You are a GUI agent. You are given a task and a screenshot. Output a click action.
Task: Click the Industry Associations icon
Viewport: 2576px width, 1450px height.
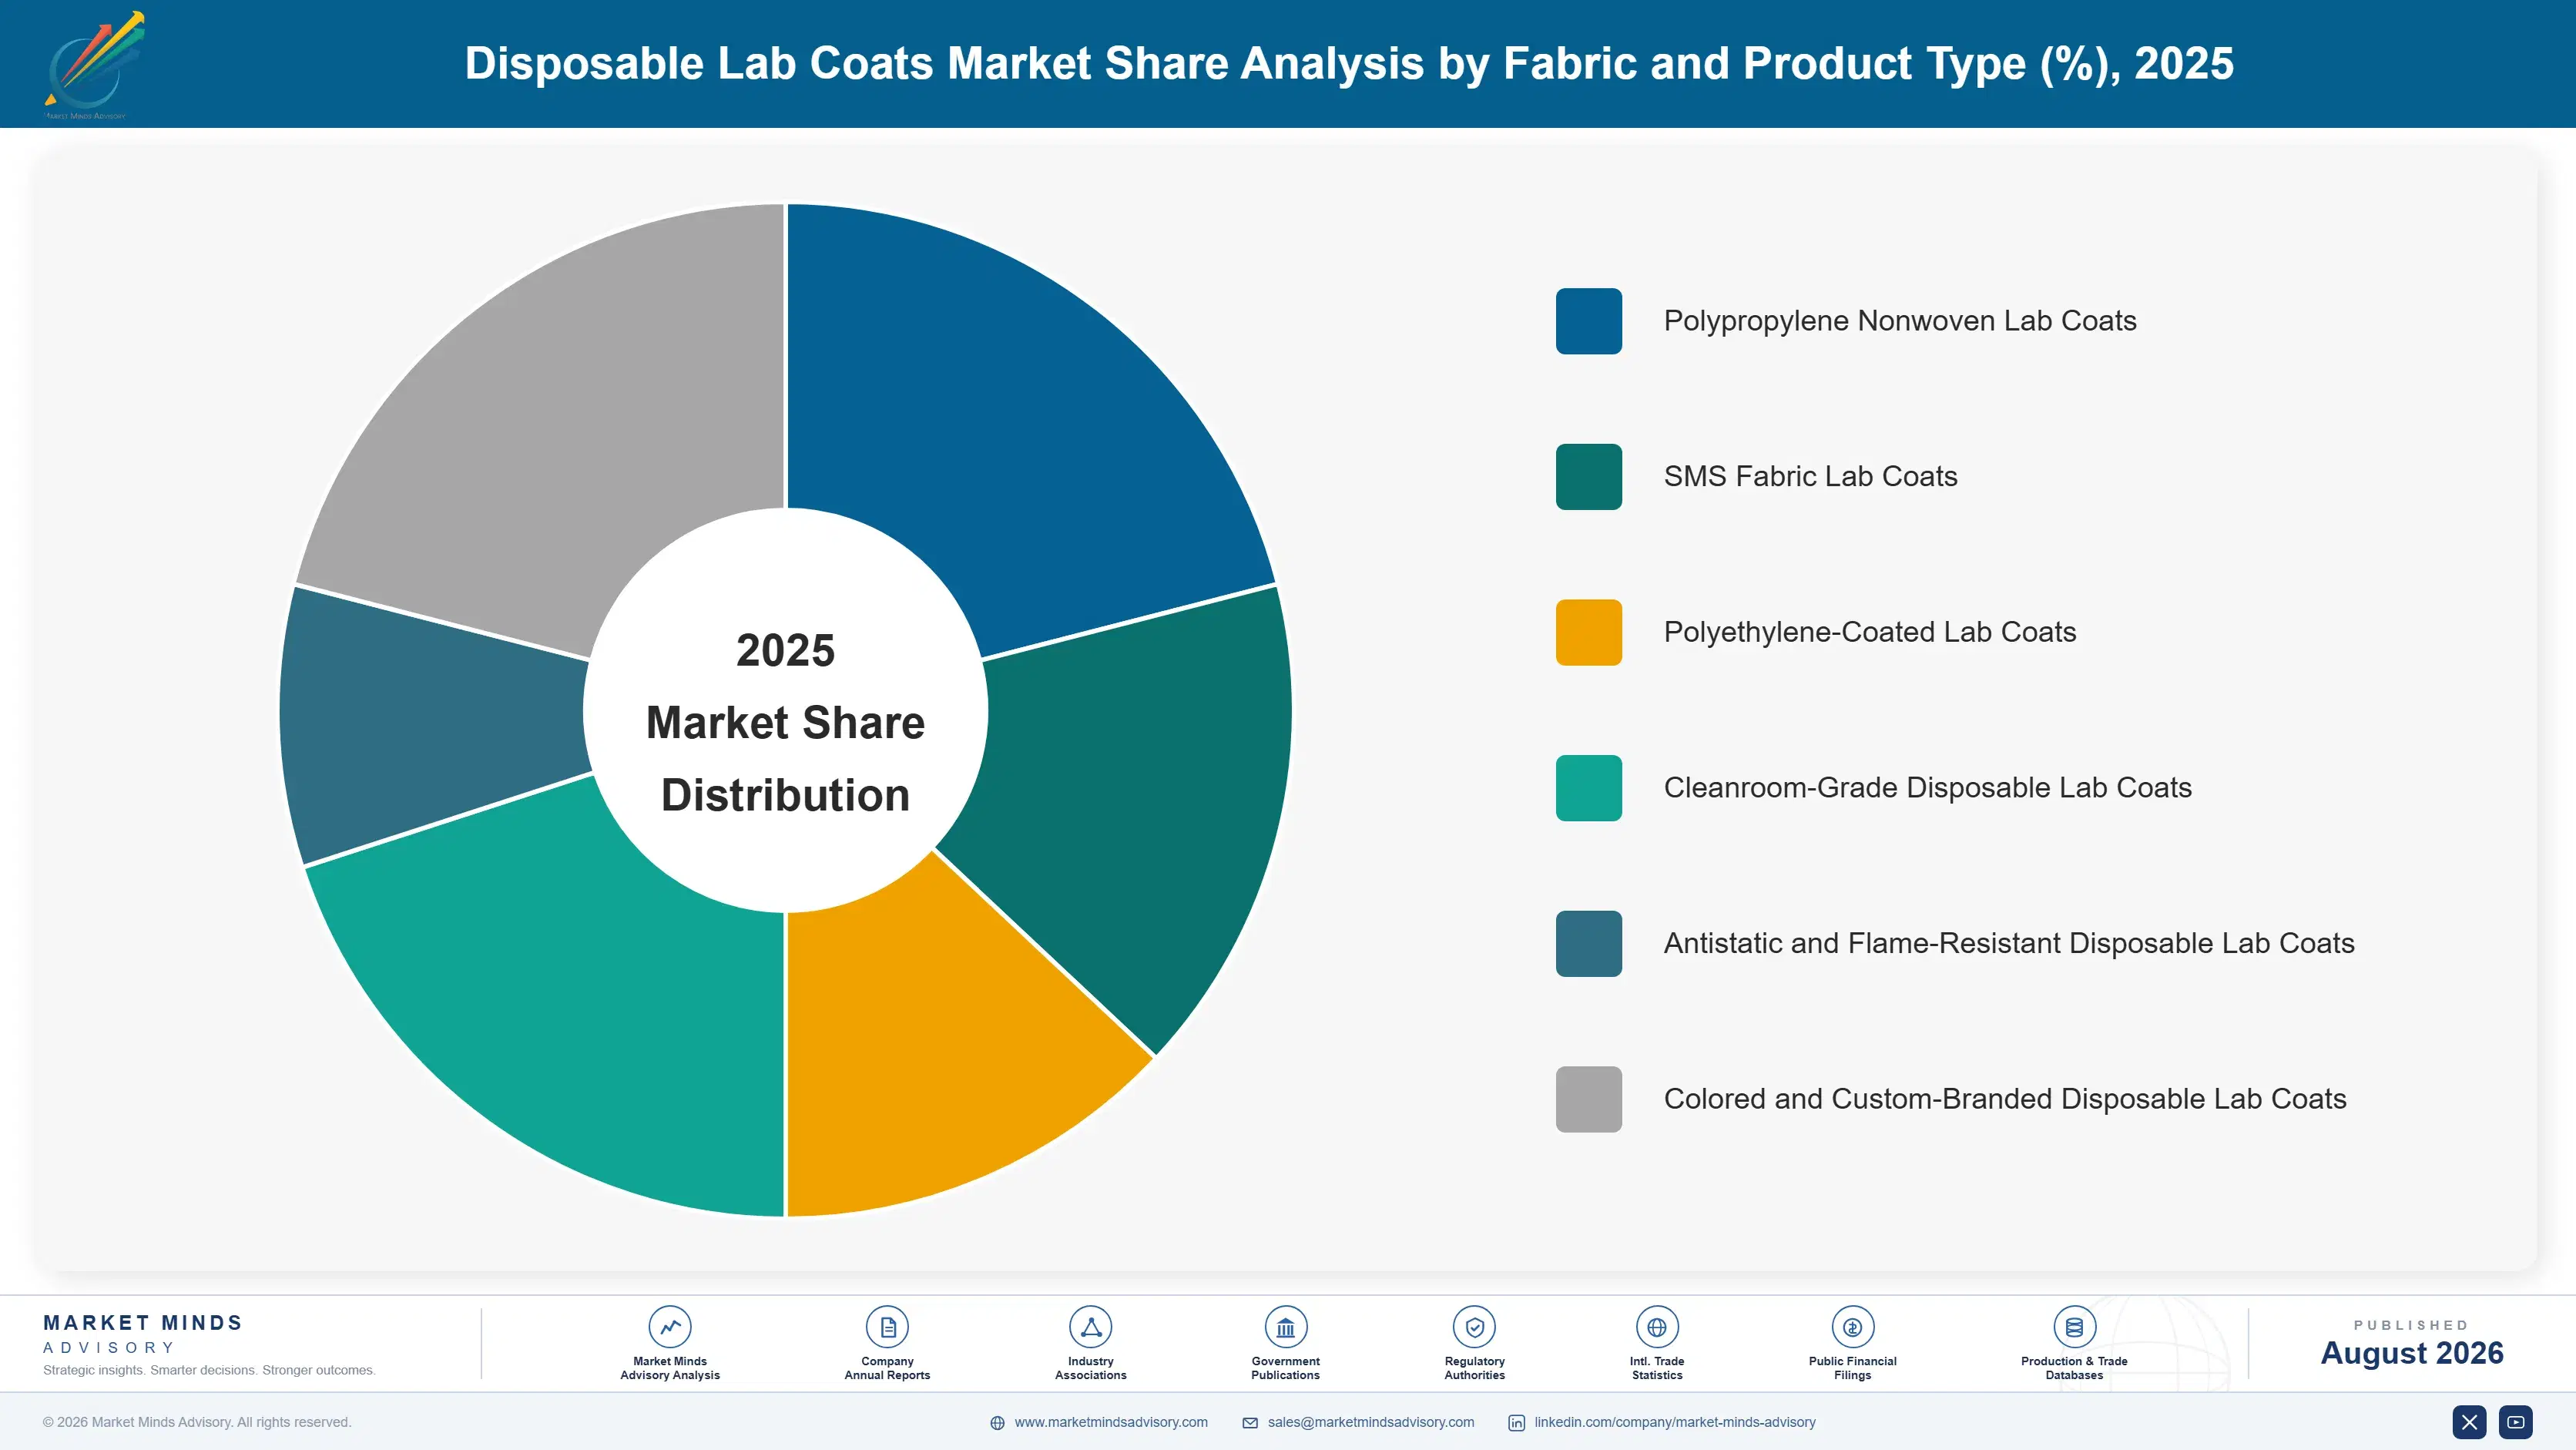(x=1090, y=1327)
